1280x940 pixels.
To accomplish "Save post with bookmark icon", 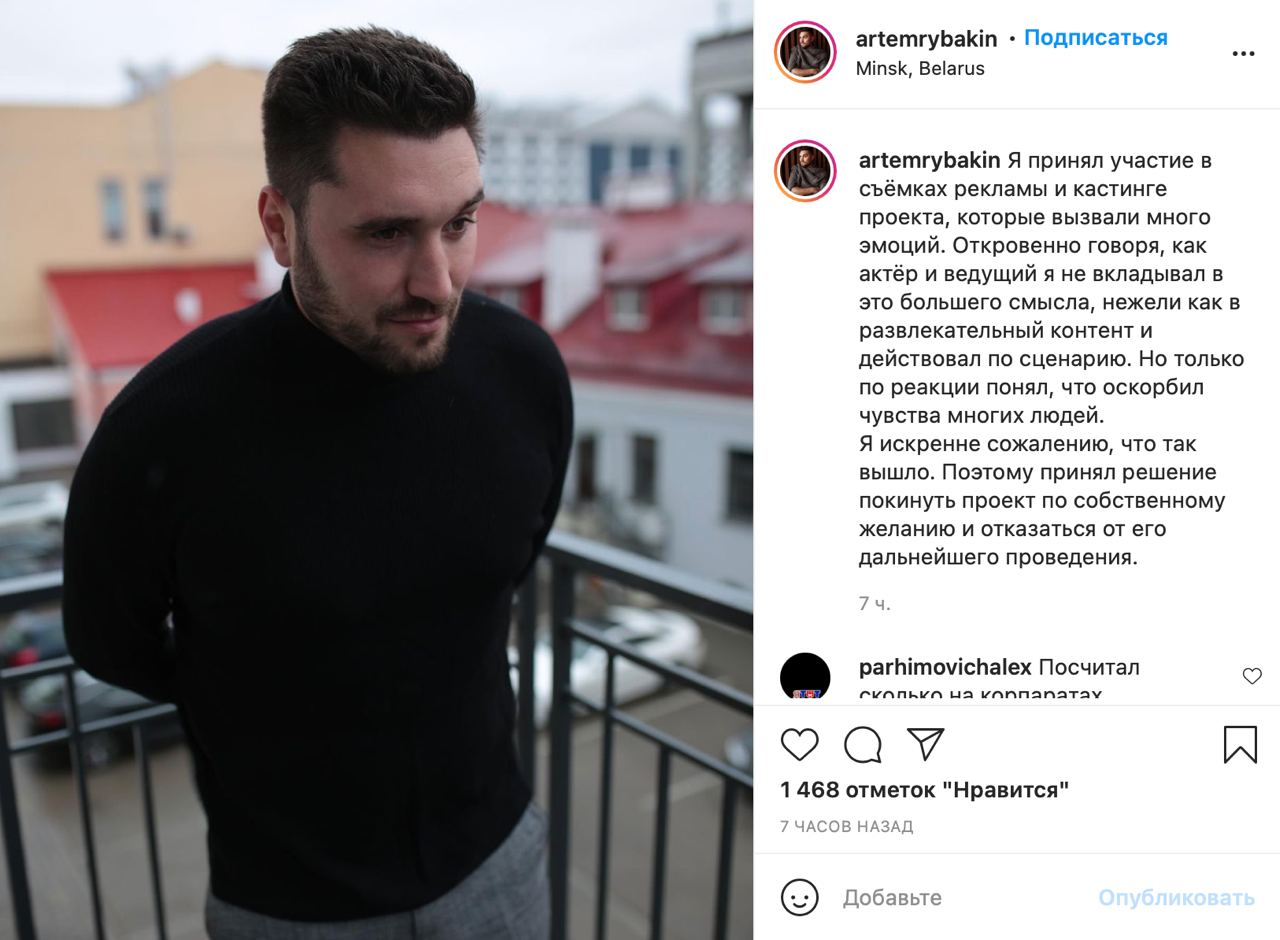I will (x=1240, y=745).
